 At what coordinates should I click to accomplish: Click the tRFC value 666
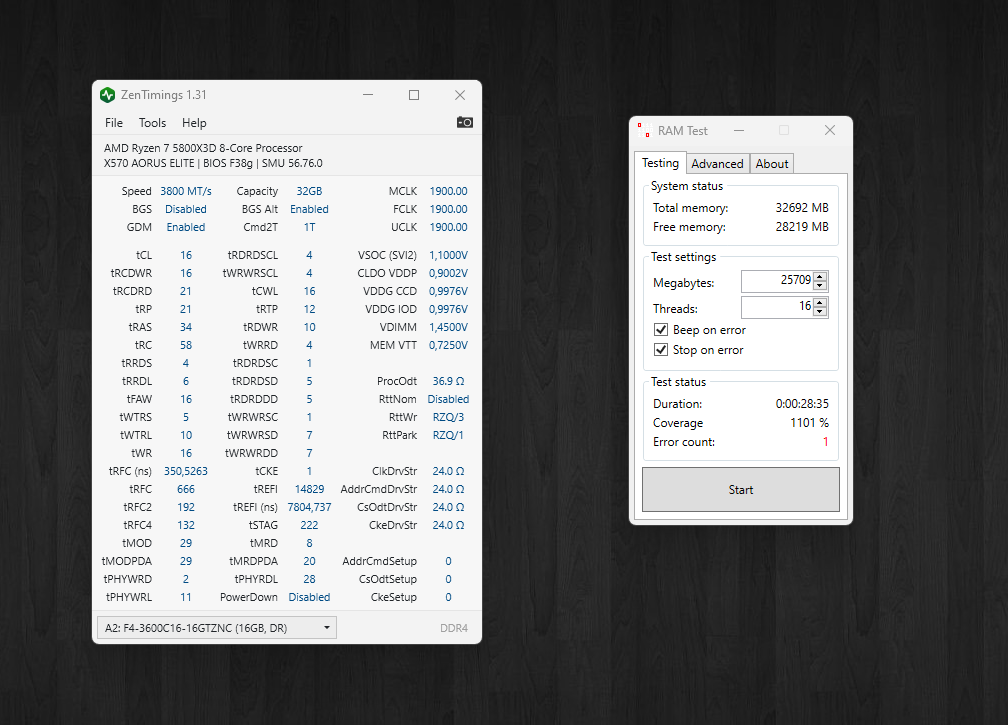186,489
